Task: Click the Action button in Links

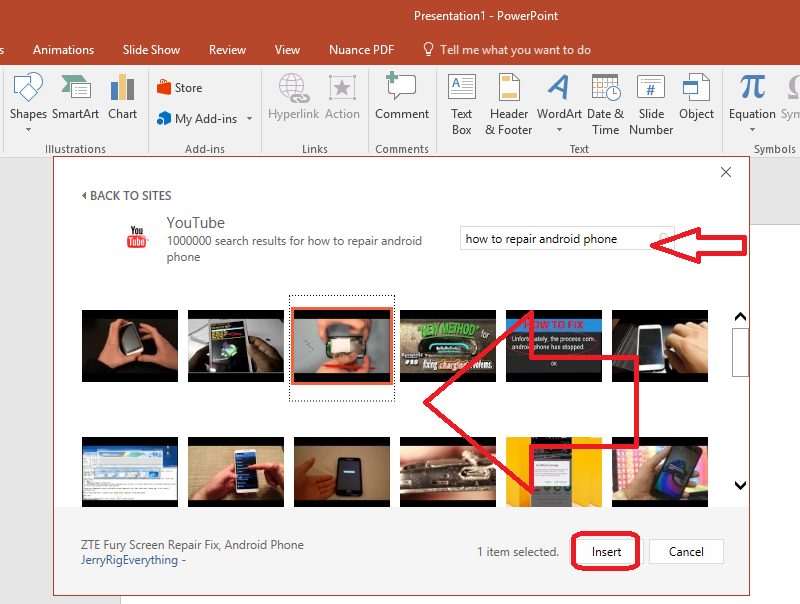Action: click(x=342, y=96)
